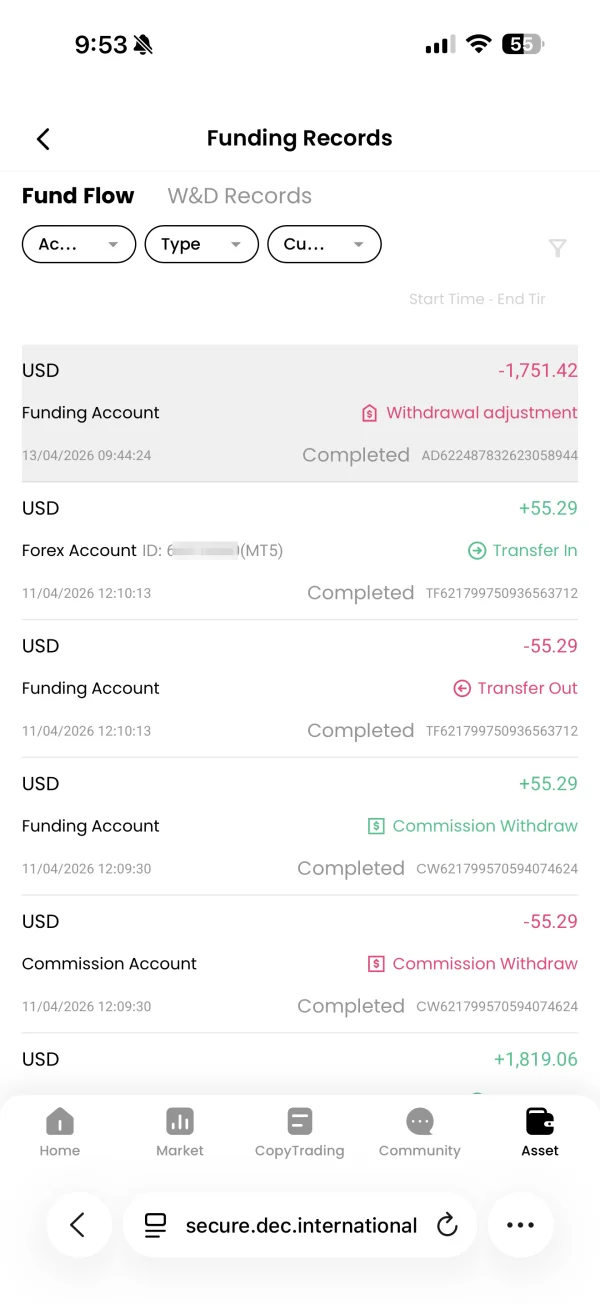Switch to W&D Records tab
The height and width of the screenshot is (1304, 600).
tap(240, 196)
